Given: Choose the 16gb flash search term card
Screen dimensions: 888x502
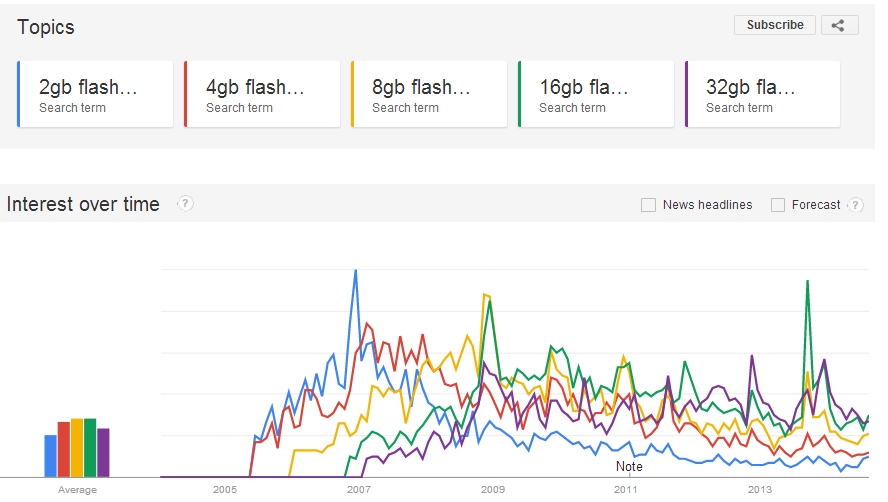Looking at the screenshot, I should [x=596, y=94].
